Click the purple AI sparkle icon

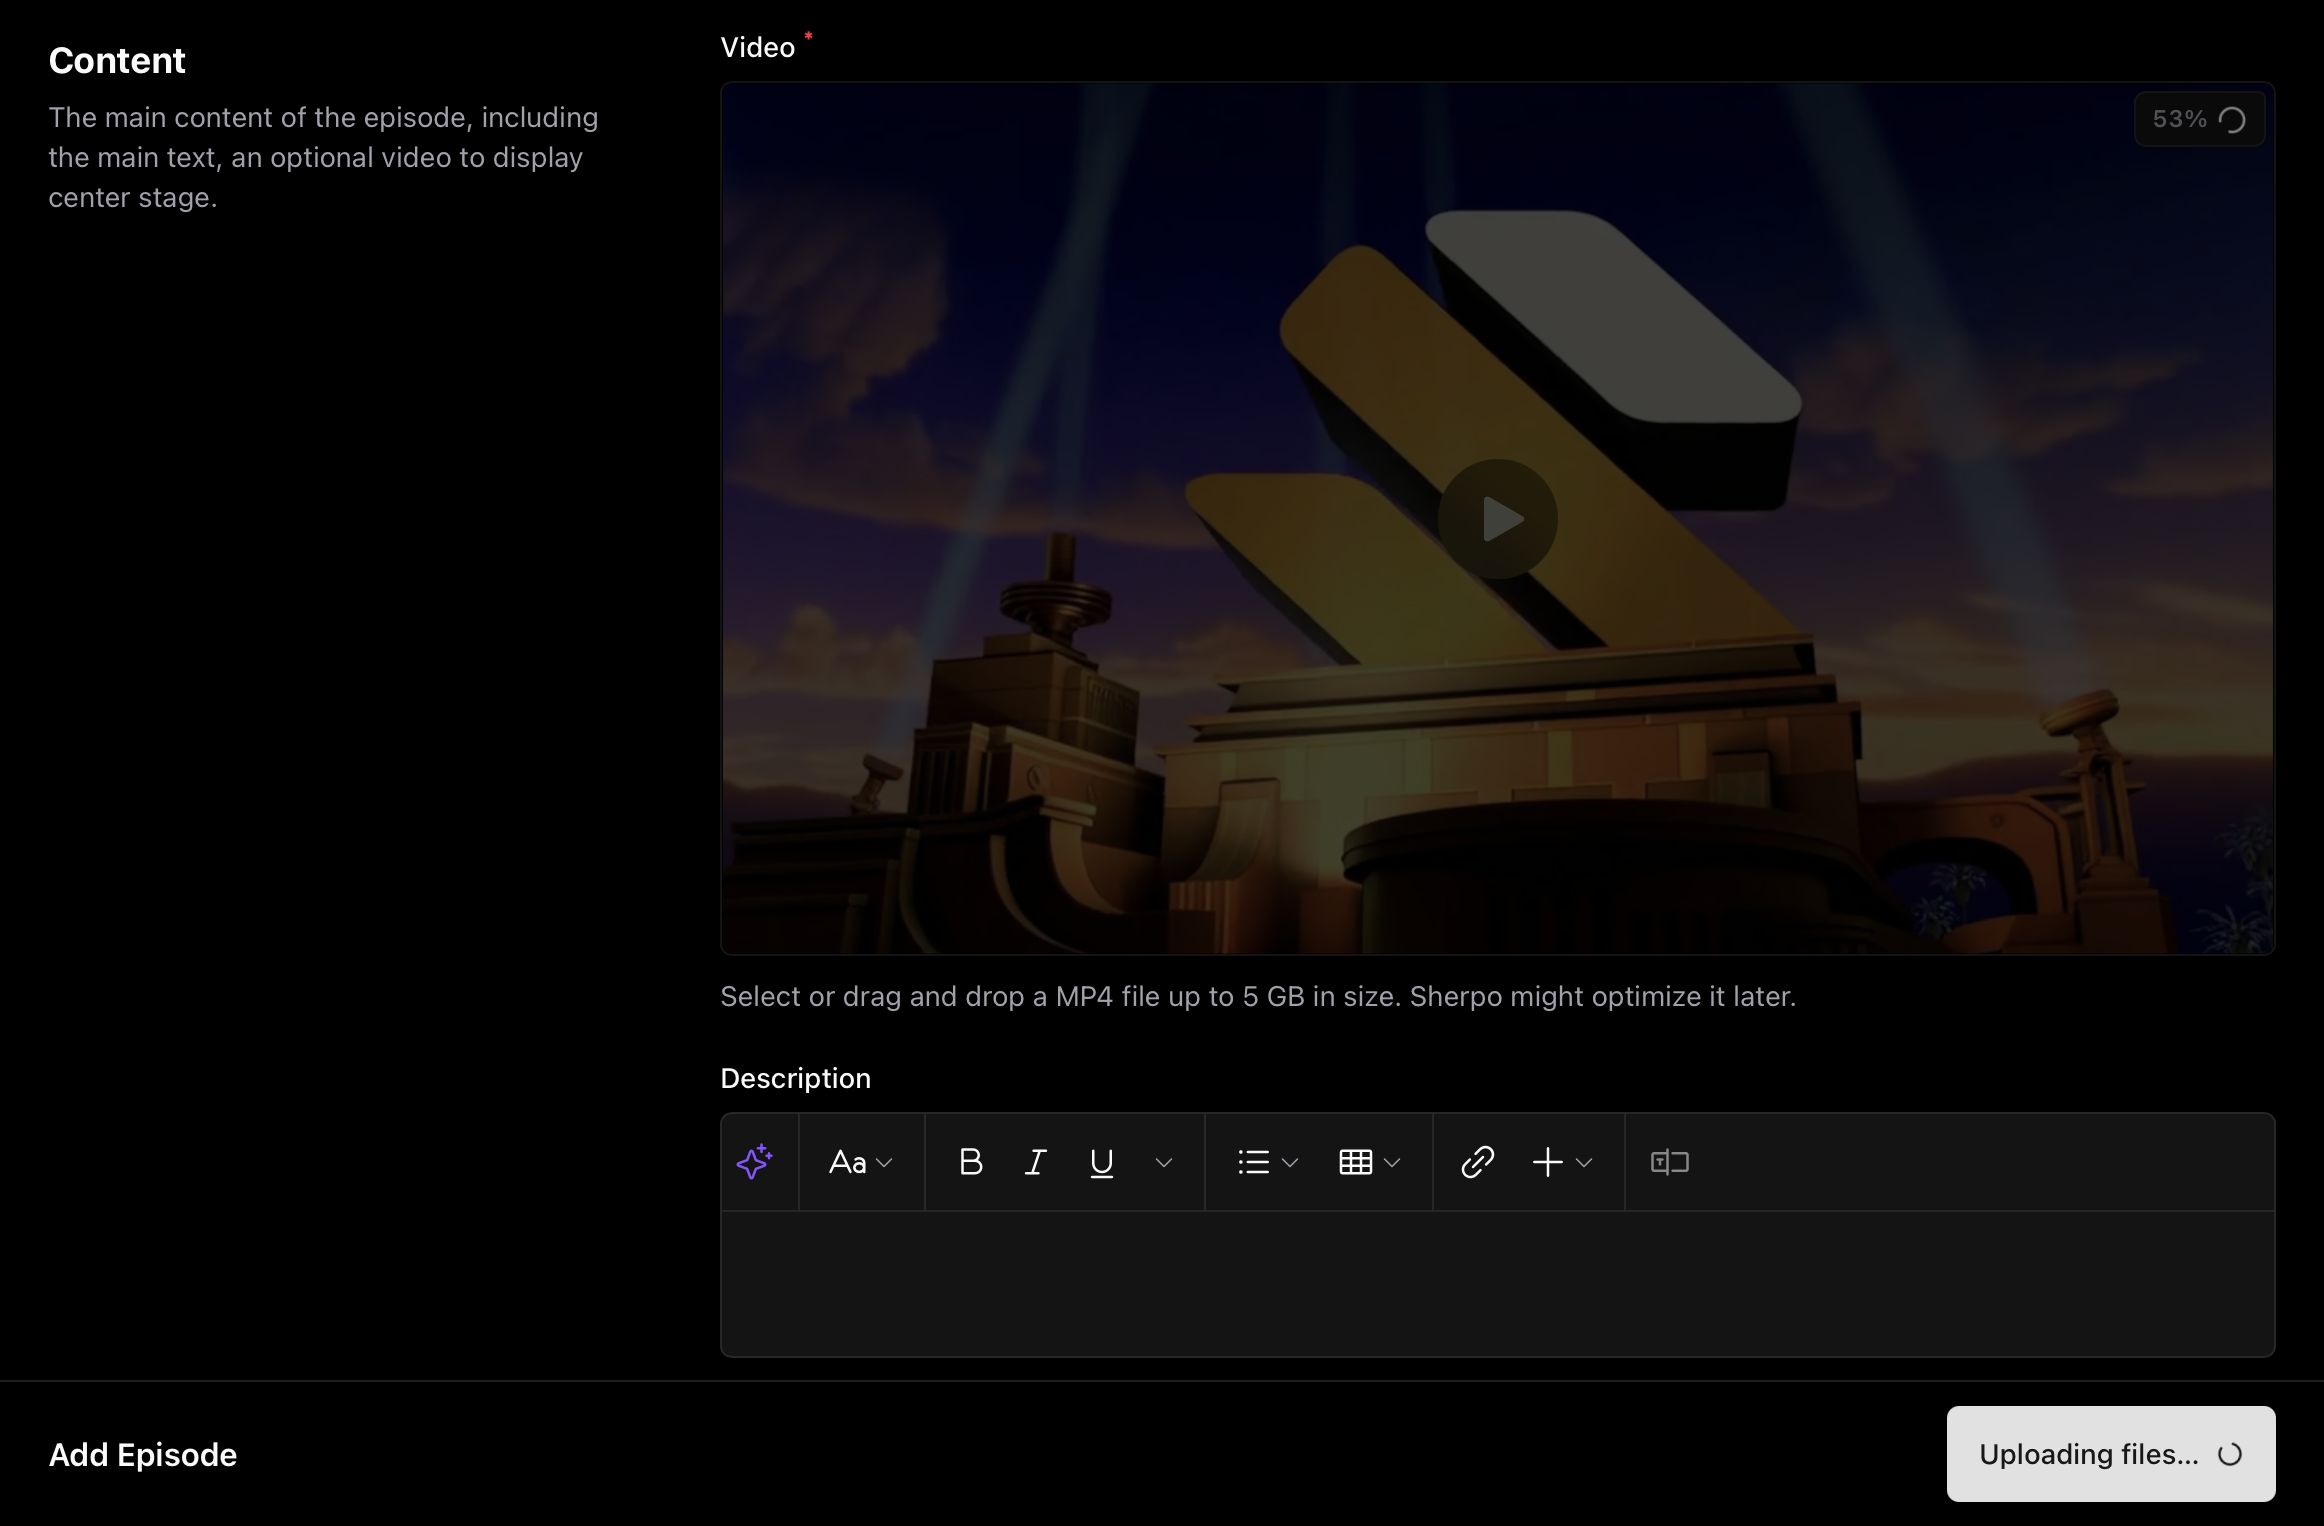coord(755,1162)
